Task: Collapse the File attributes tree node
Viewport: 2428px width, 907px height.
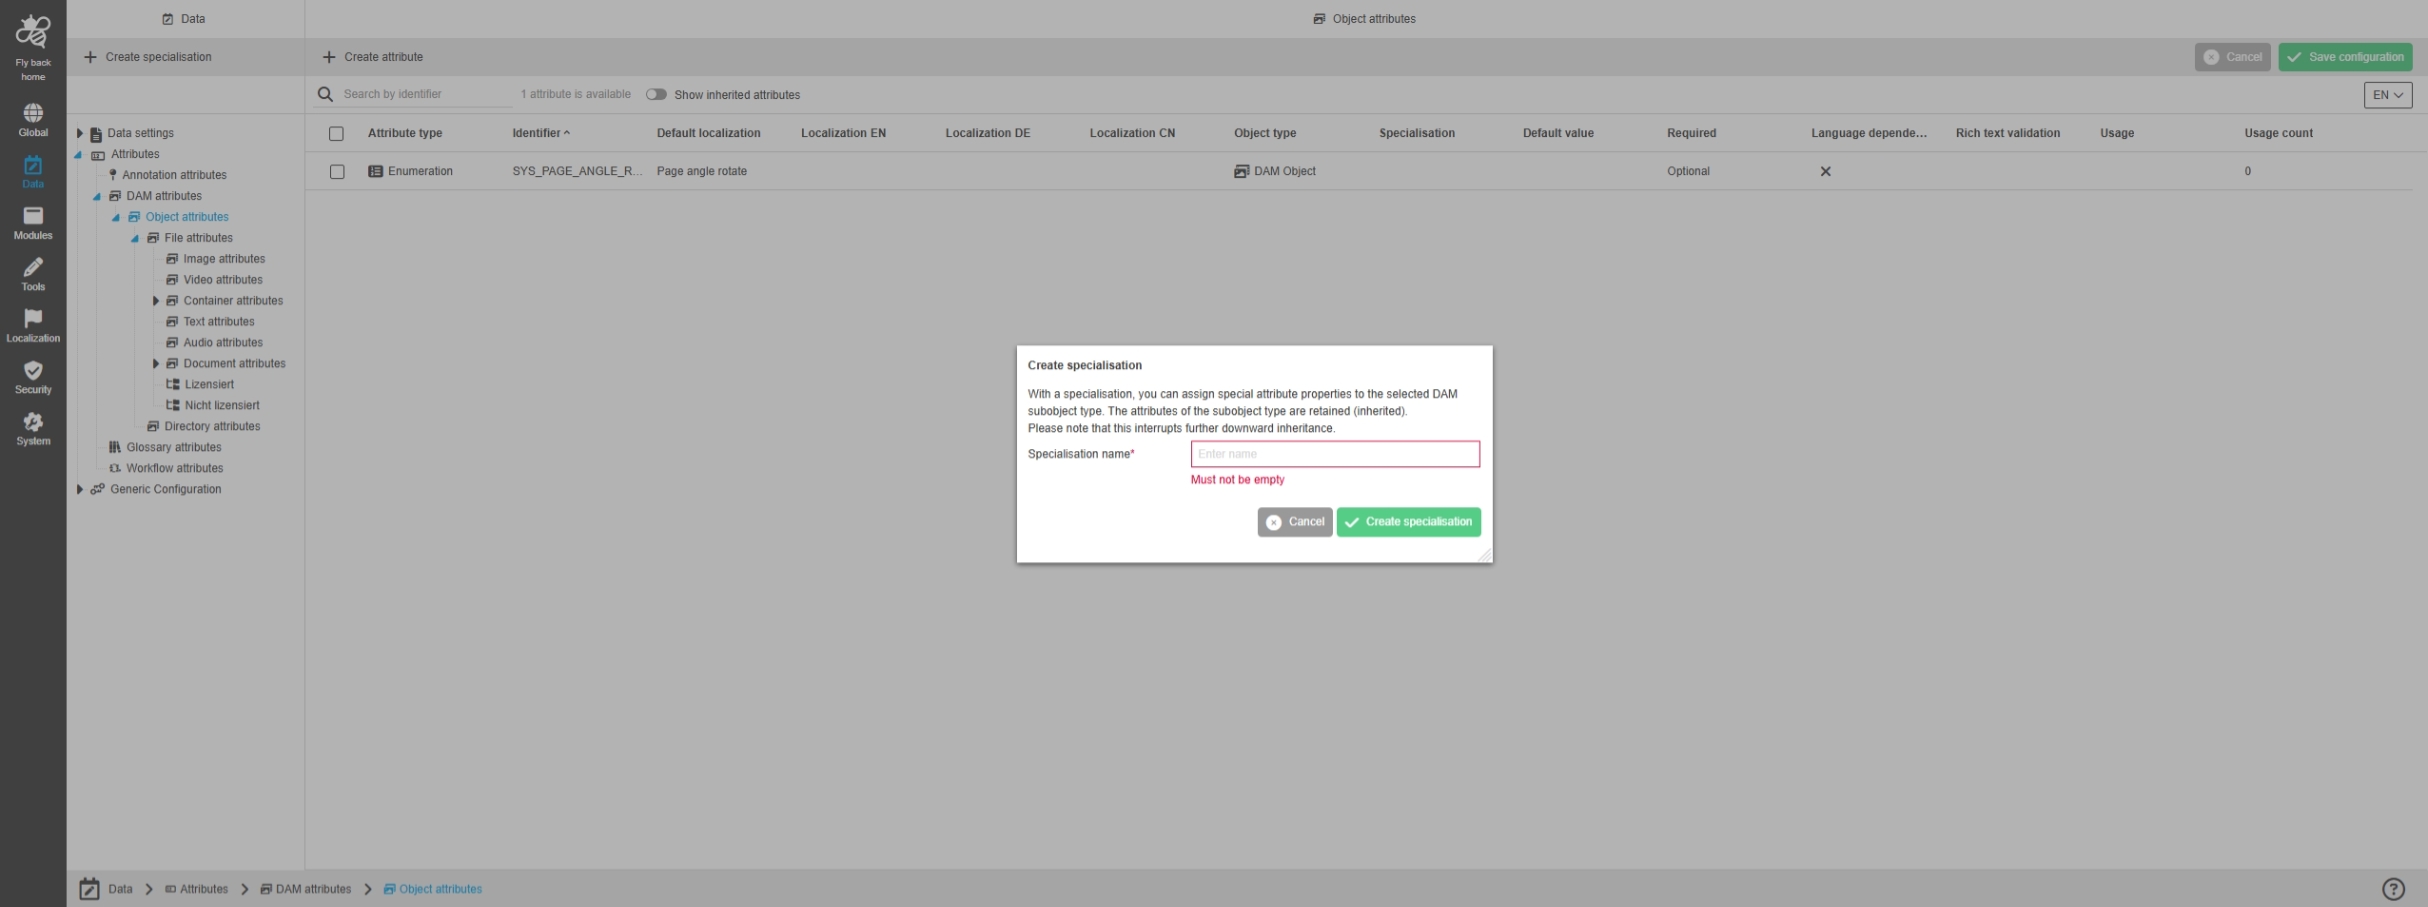Action: pos(135,239)
